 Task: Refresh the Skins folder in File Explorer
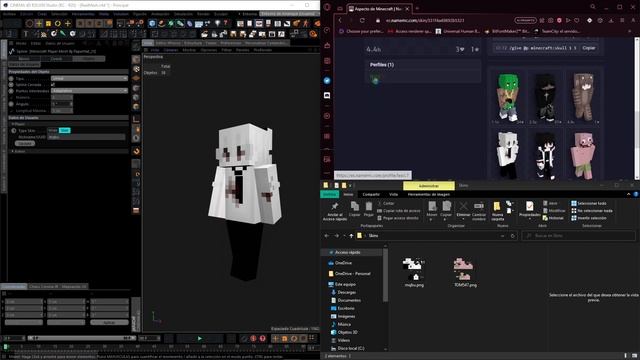click(x=513, y=236)
